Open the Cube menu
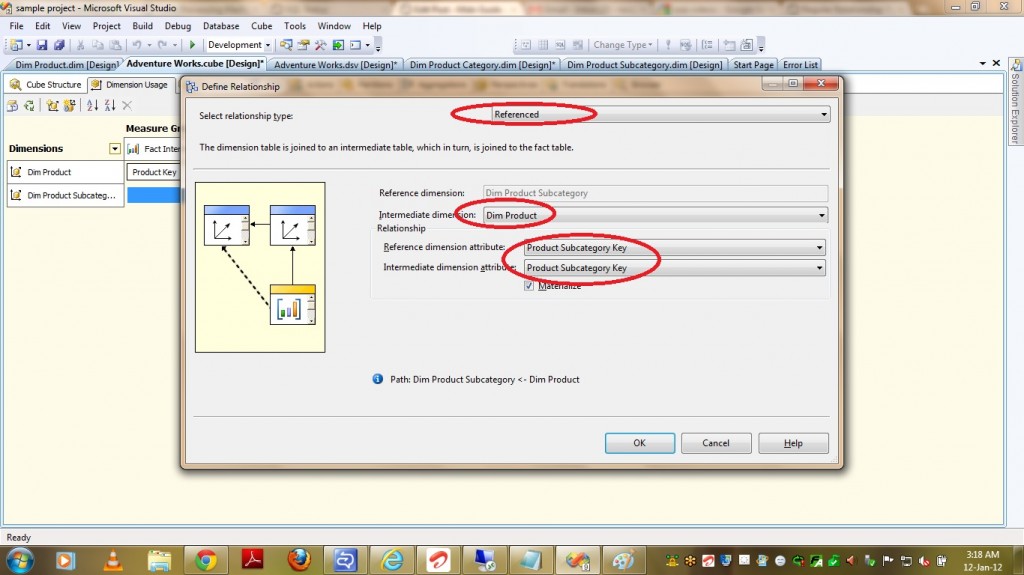This screenshot has height=575, width=1024. tap(261, 26)
